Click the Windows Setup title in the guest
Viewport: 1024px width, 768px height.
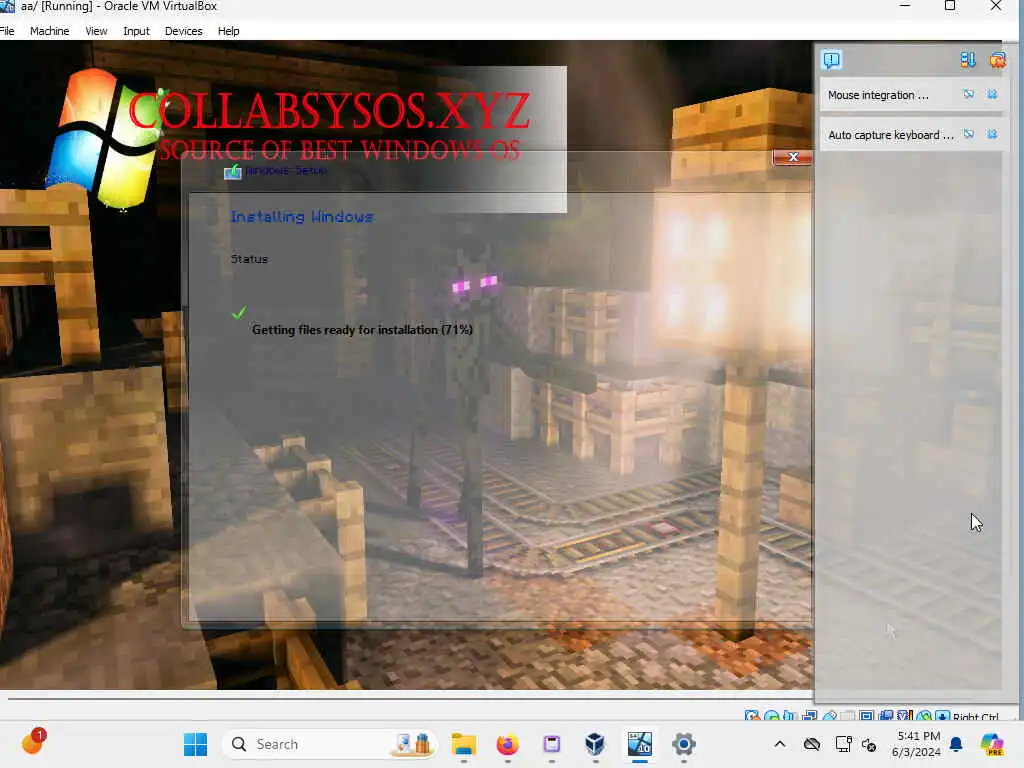point(287,170)
